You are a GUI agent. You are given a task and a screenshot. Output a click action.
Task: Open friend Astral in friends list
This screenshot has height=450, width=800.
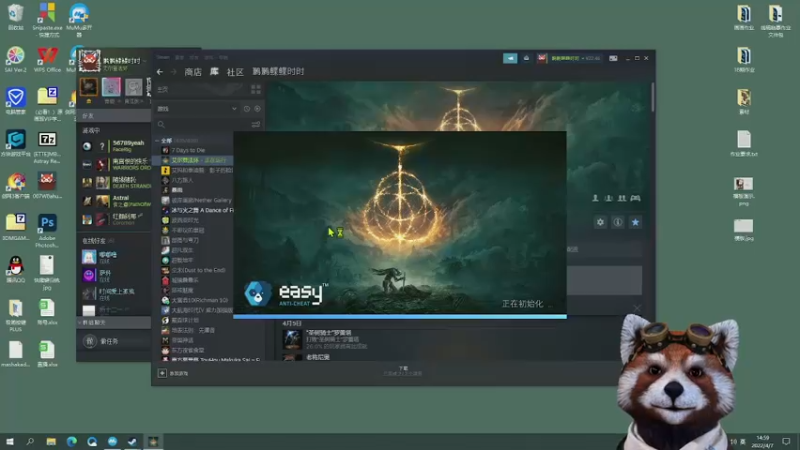click(x=115, y=201)
